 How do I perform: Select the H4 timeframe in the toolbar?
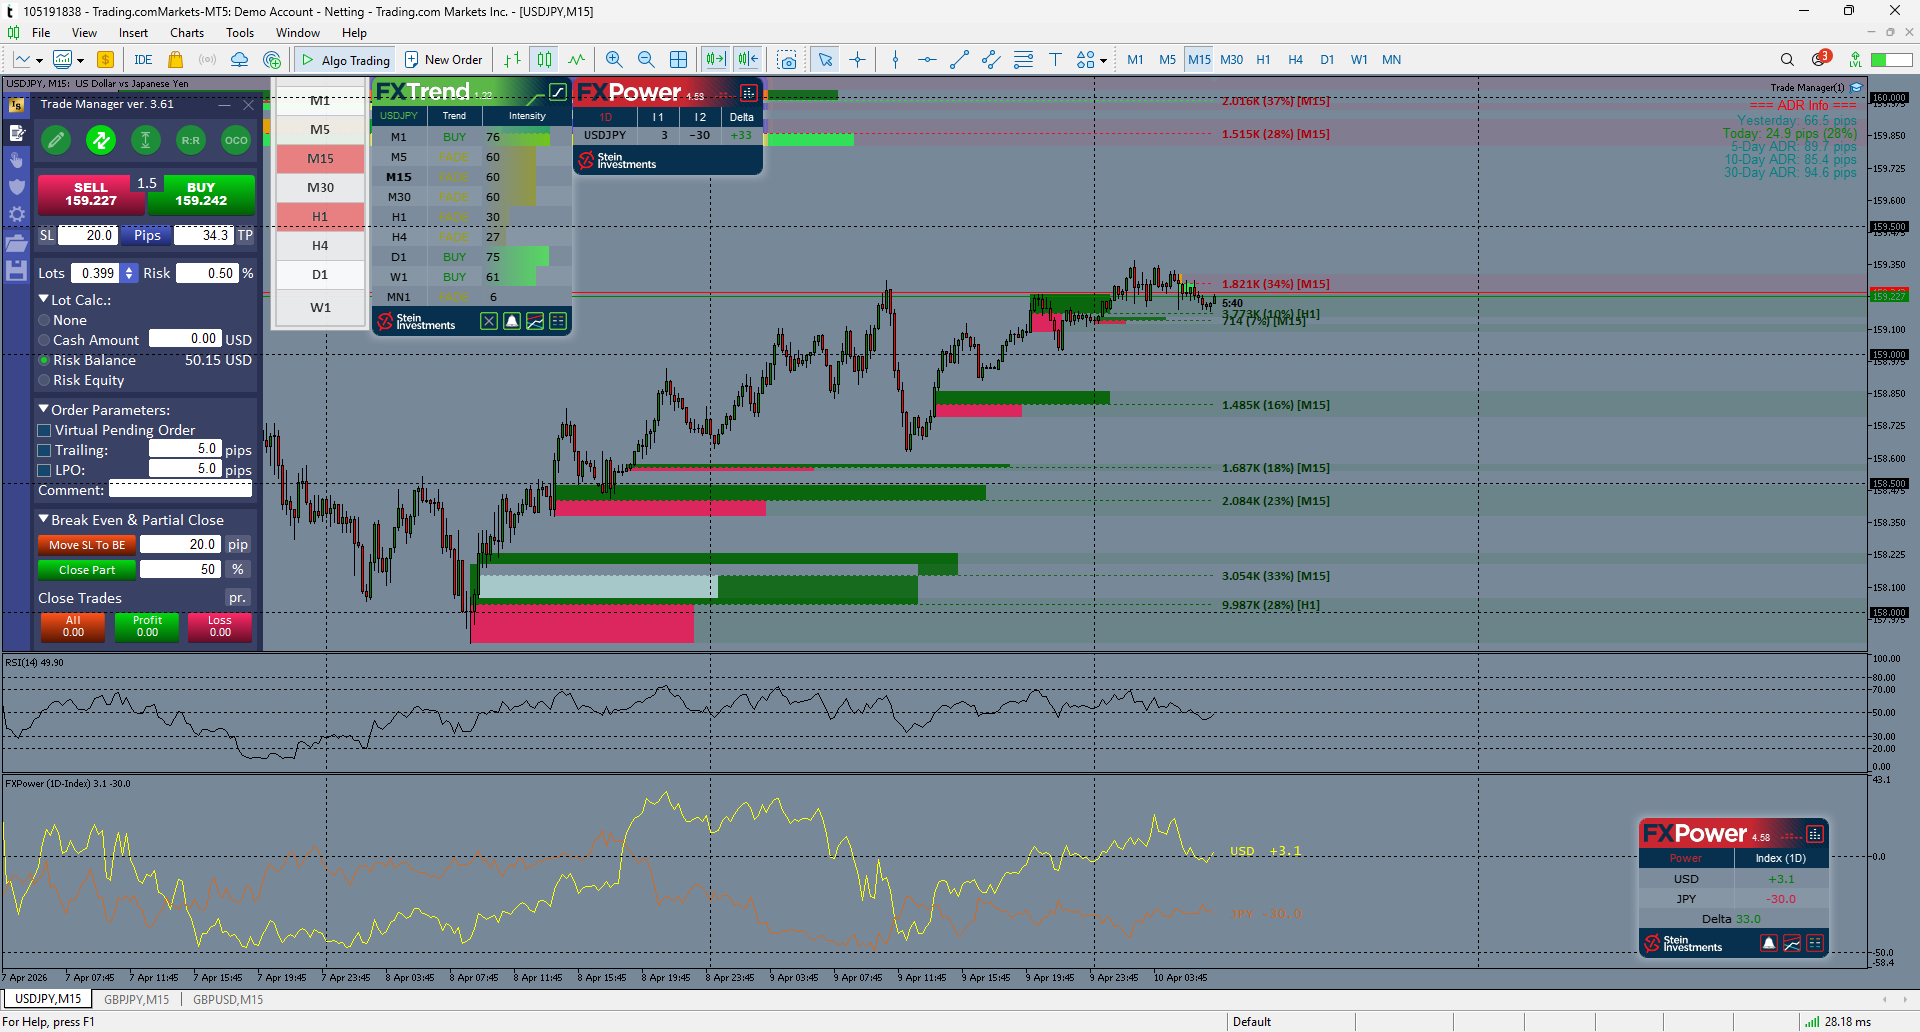tap(1295, 60)
